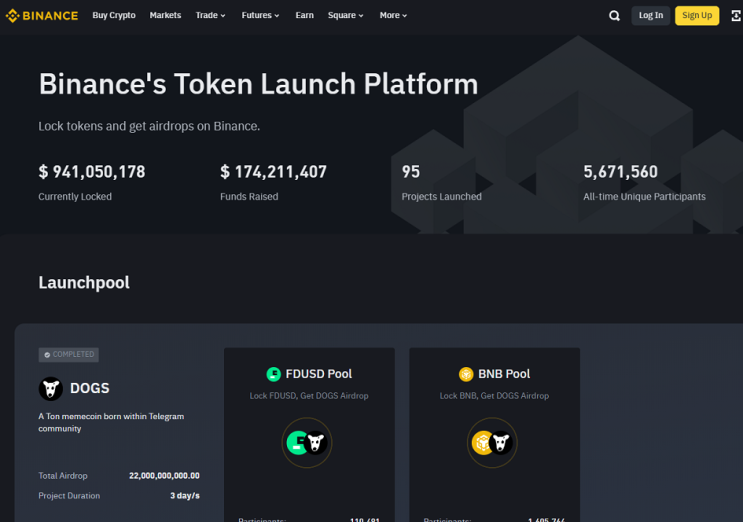Click the FDUSD coin icon beside pool title
Screen dimensions: 743x522
[273, 374]
